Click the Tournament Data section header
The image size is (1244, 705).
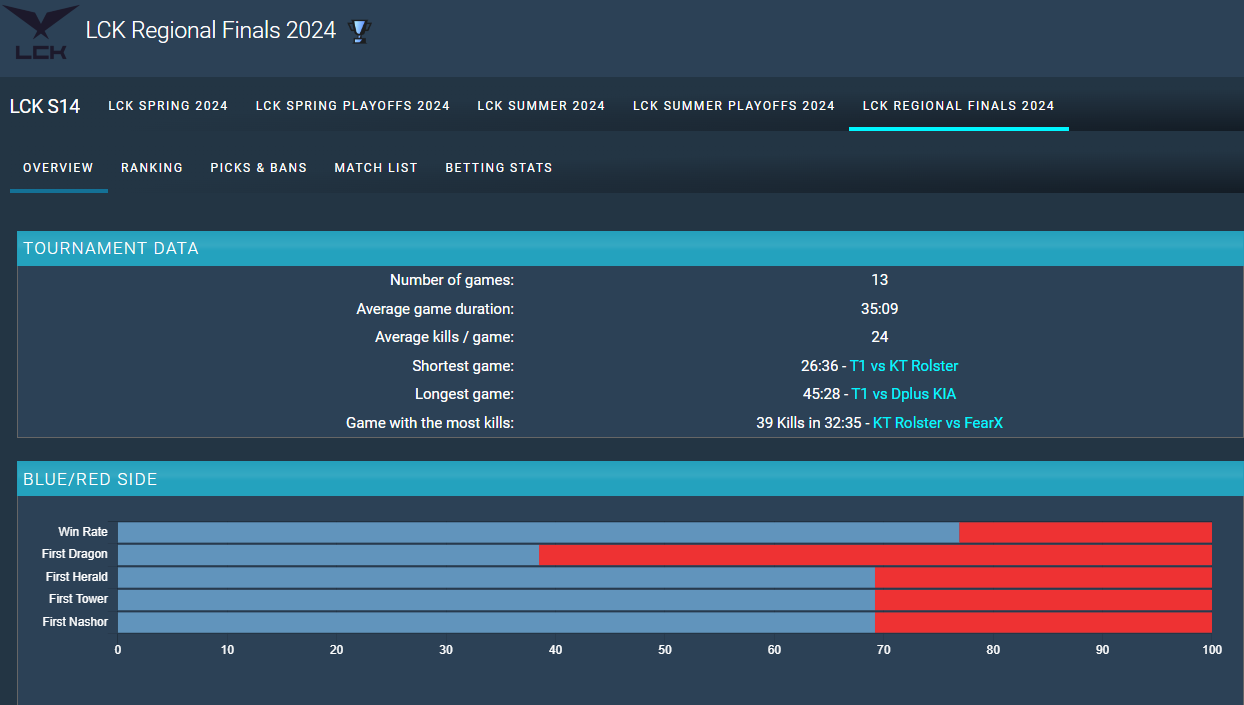[630, 248]
